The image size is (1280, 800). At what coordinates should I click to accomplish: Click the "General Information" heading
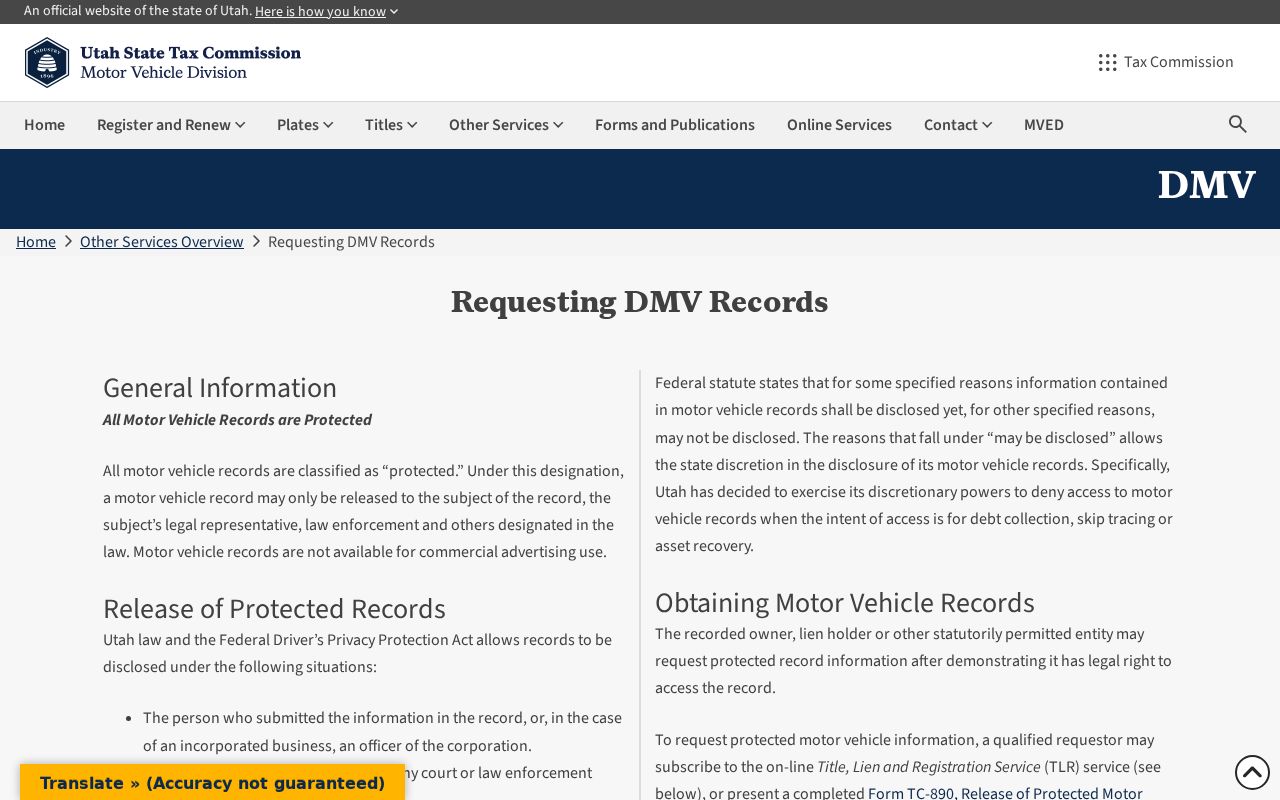[220, 388]
